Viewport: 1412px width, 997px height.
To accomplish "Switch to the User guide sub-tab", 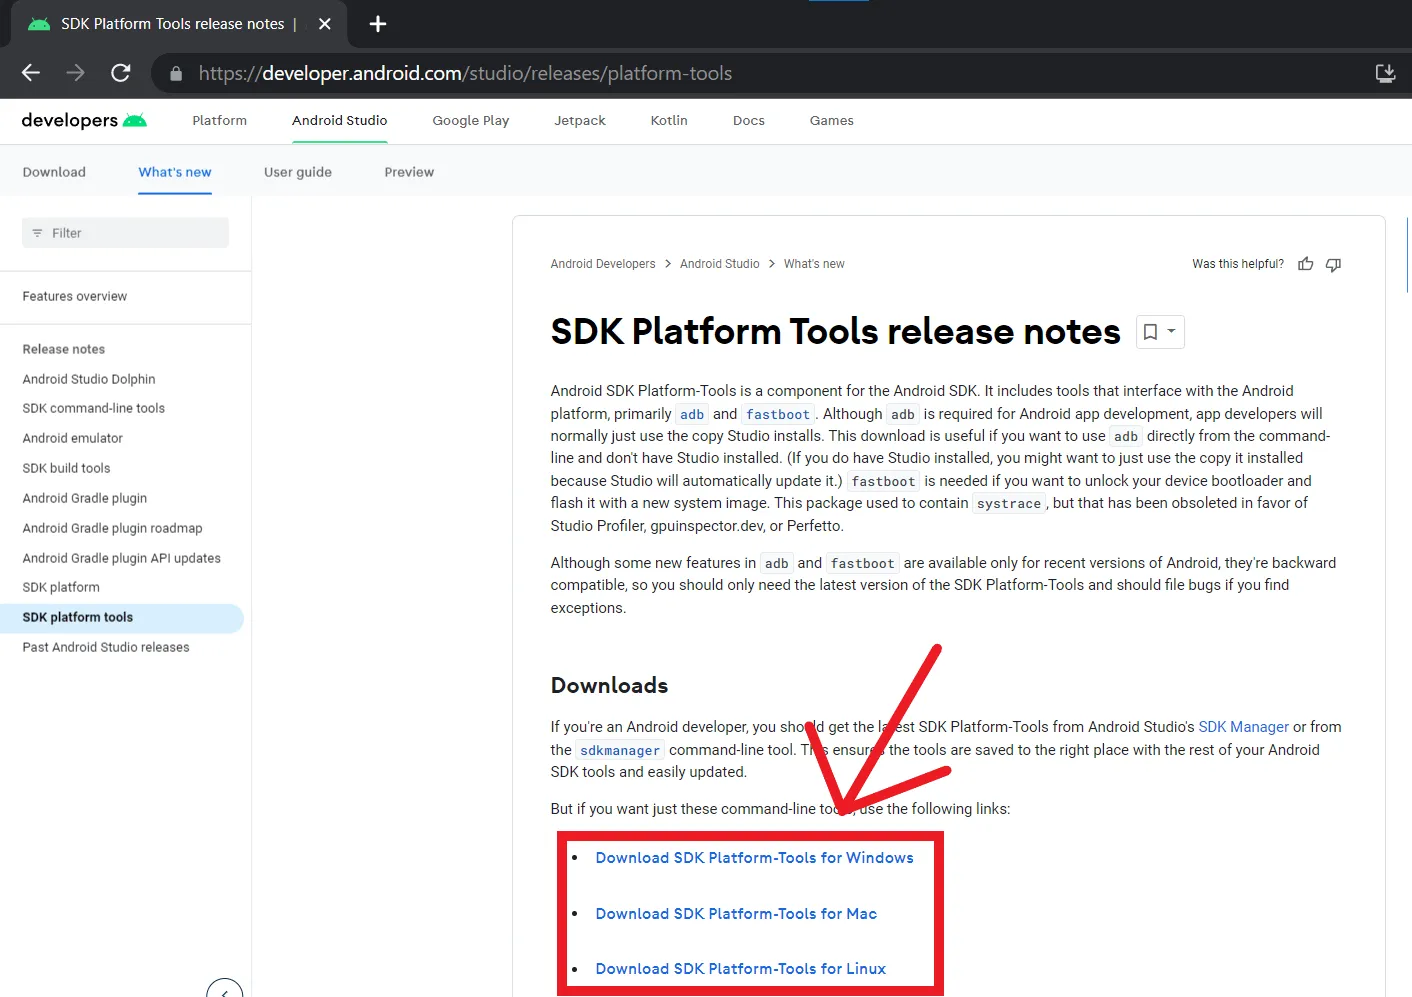I will 298,172.
